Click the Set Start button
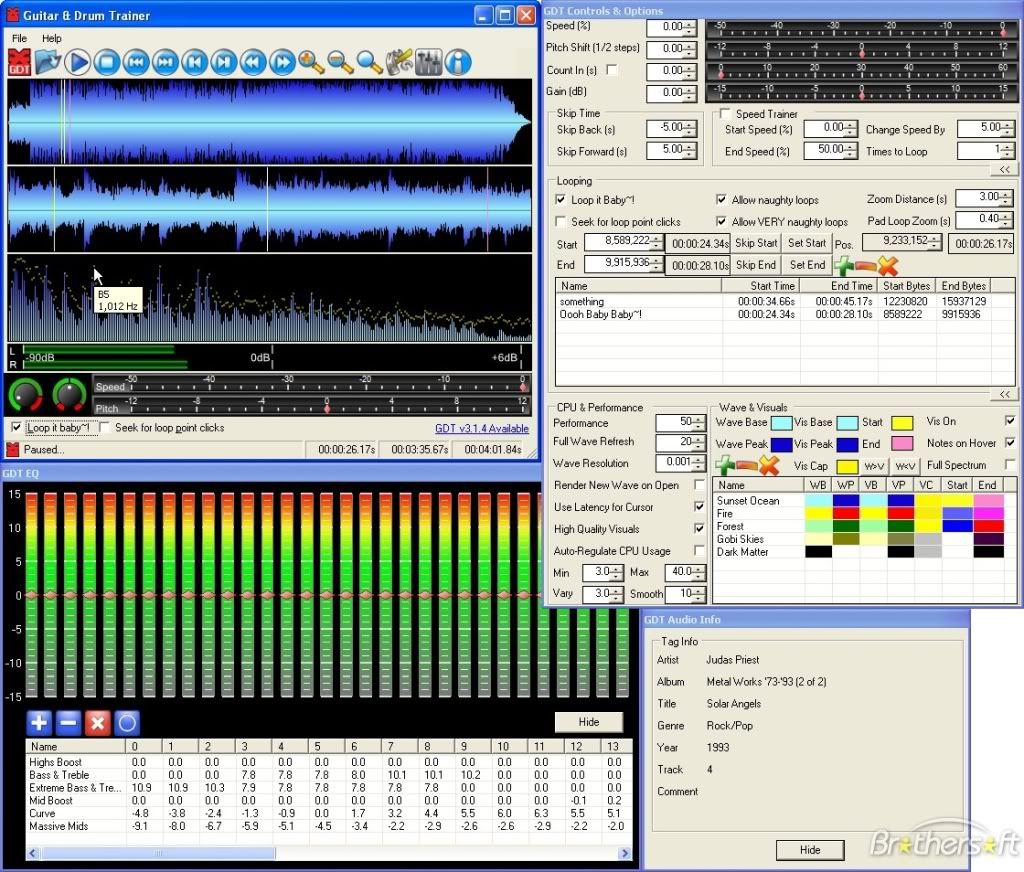Image resolution: width=1024 pixels, height=872 pixels. point(807,243)
